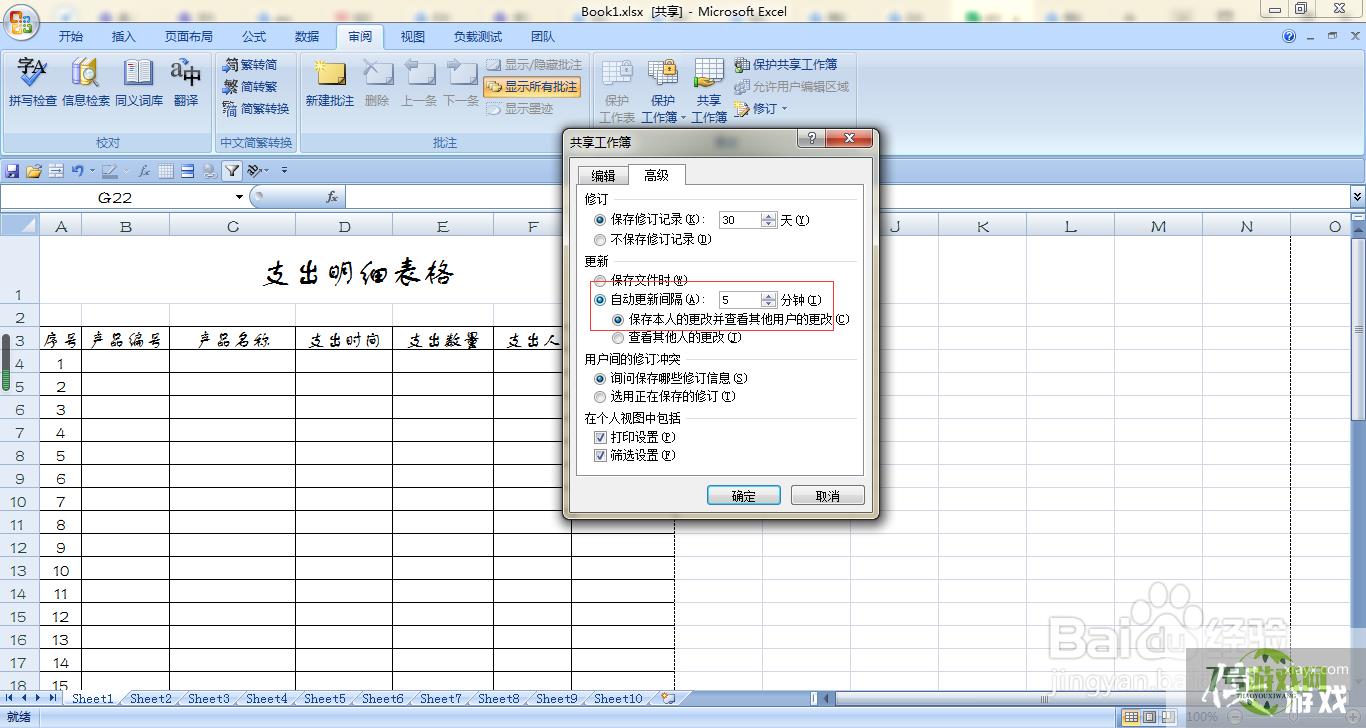The height and width of the screenshot is (728, 1366).
Task: Switch to Sheet10 worksheet tab
Action: pos(618,699)
